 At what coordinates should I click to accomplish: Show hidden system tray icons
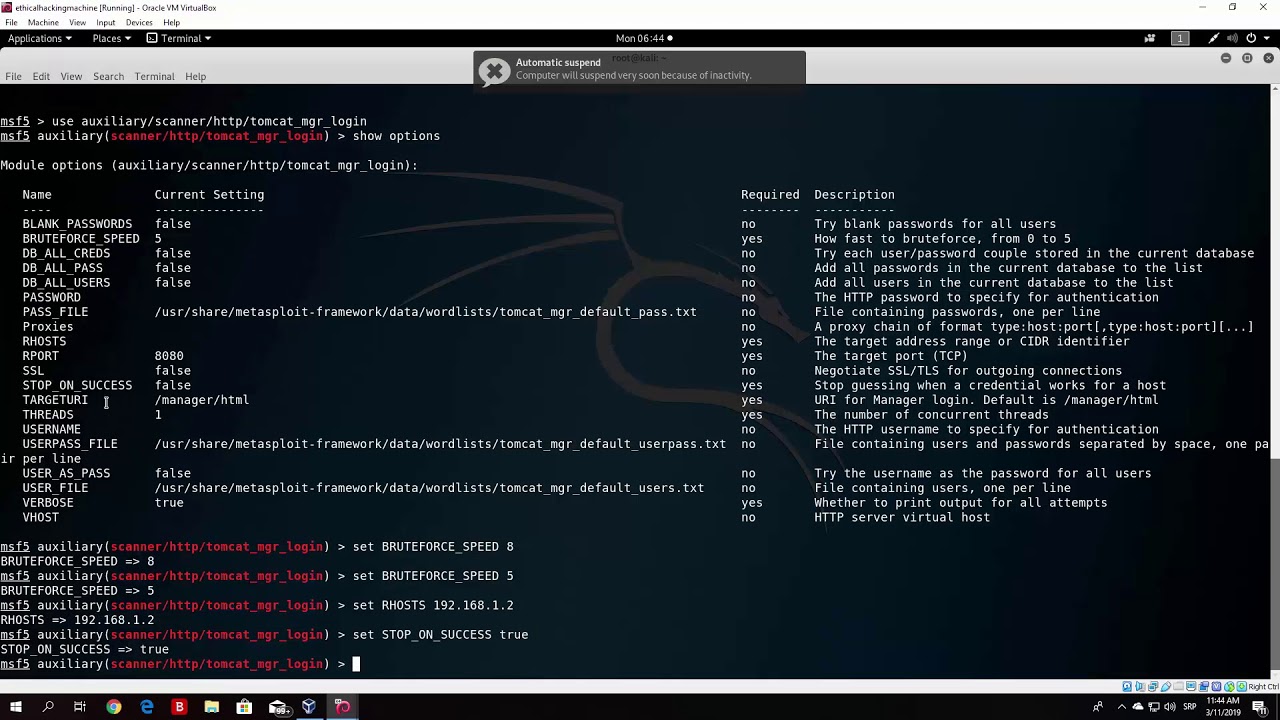click(x=1122, y=707)
